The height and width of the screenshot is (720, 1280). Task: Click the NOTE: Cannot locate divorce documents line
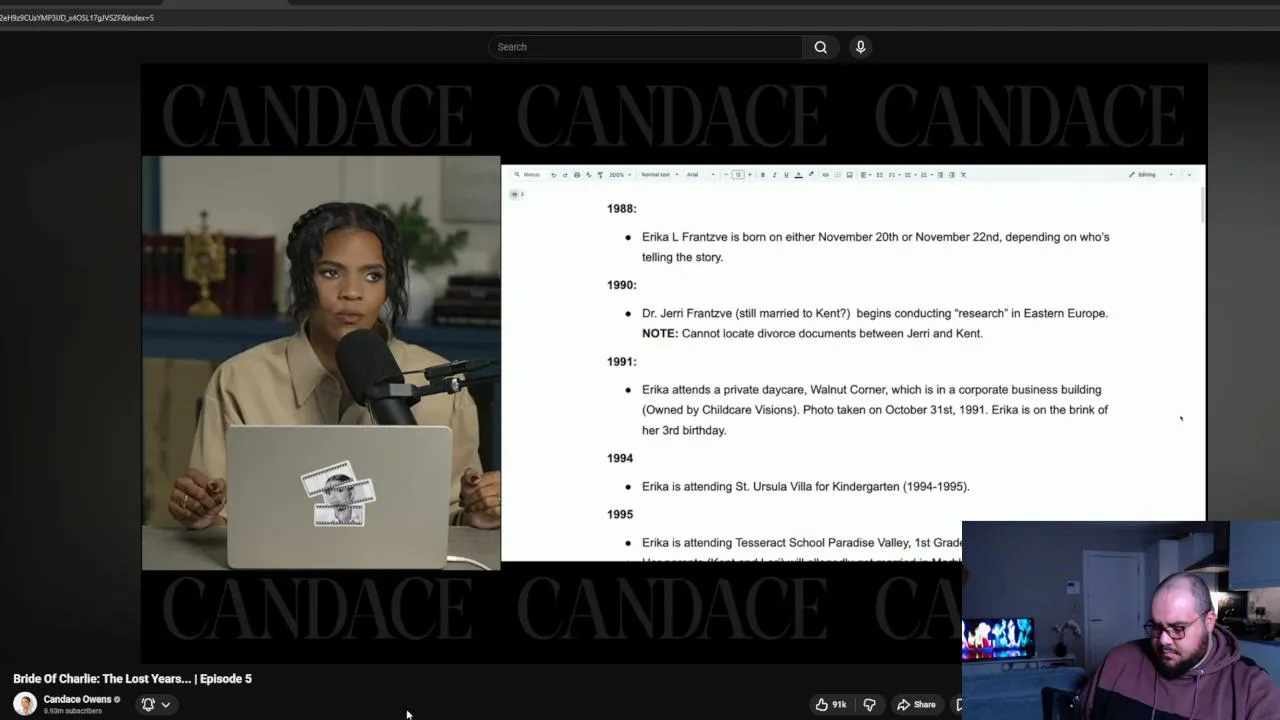[x=812, y=333]
